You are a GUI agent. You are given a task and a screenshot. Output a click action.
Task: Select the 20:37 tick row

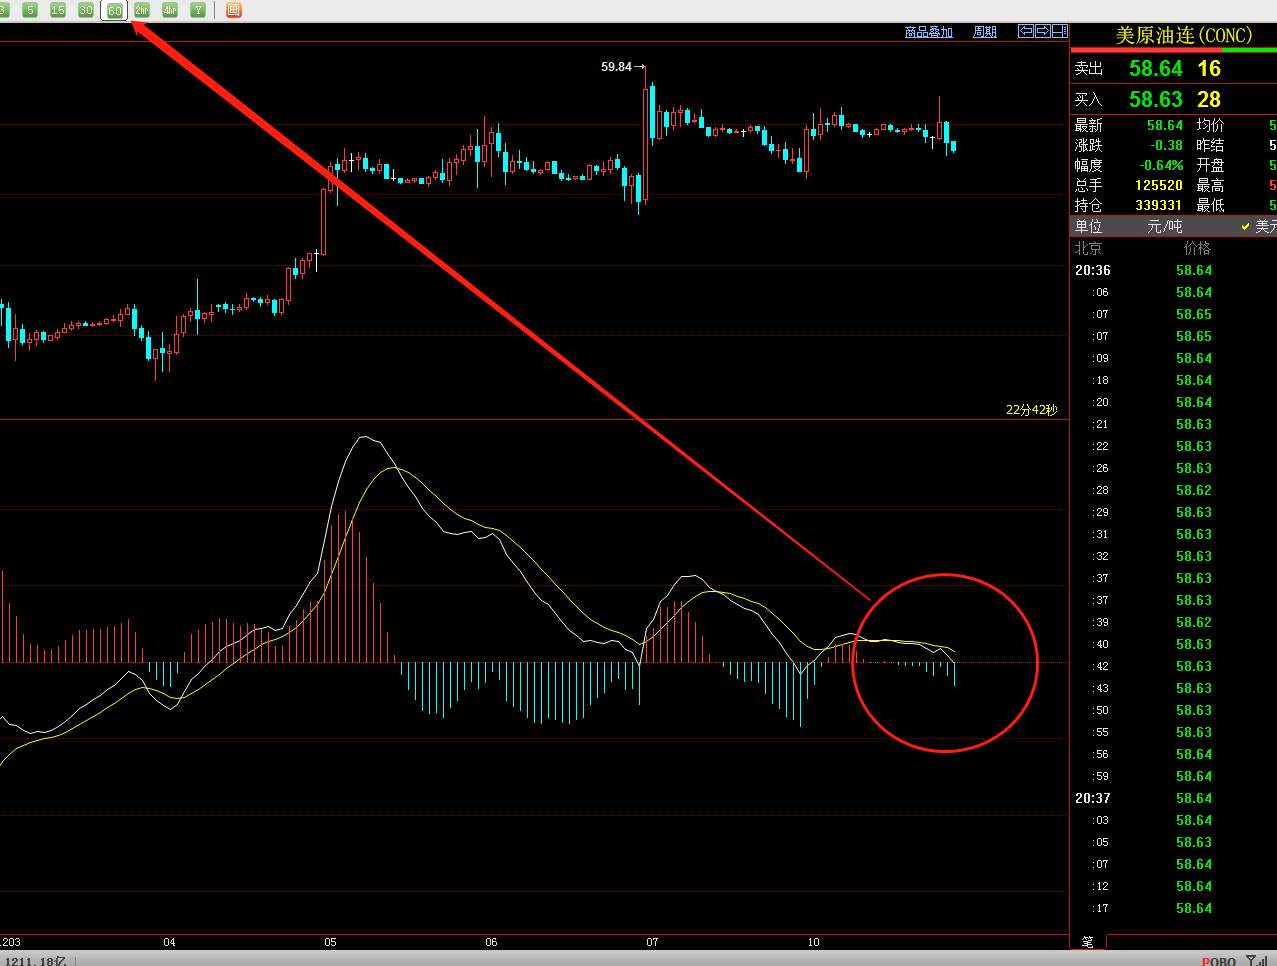pyautogui.click(x=1173, y=798)
